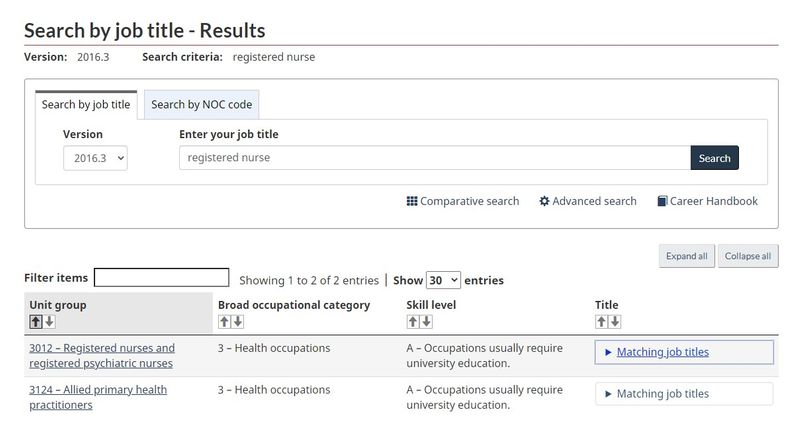This screenshot has width=800, height=429.
Task: Click the dark Search button
Action: click(x=714, y=158)
